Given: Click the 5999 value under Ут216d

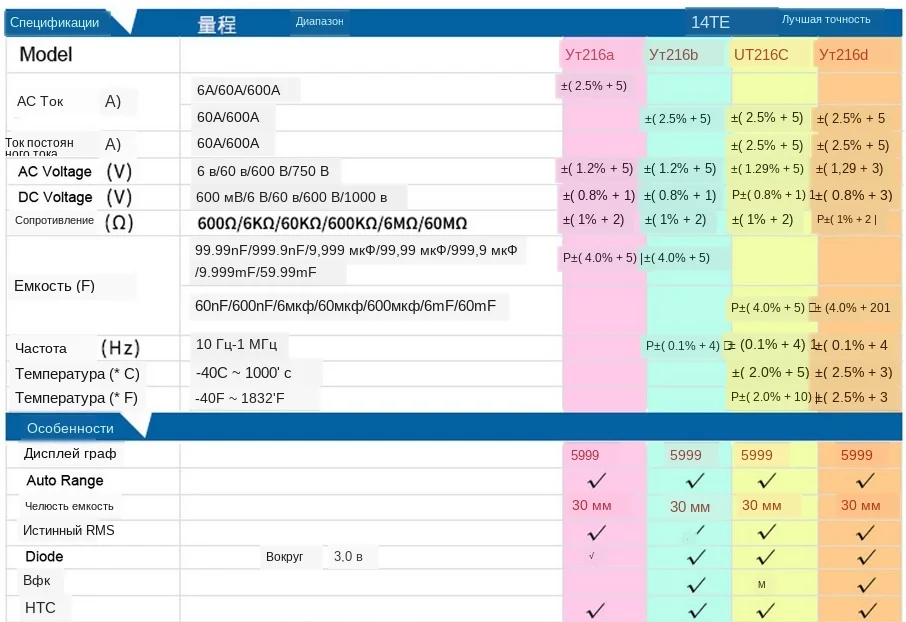Looking at the screenshot, I should click(x=856, y=456).
